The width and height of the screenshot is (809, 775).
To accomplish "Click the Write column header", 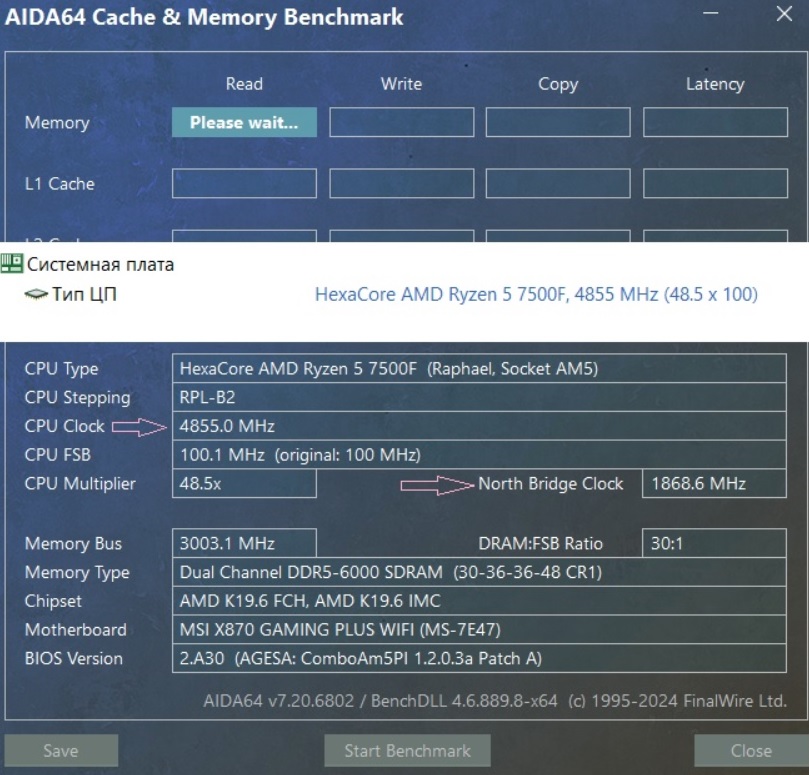I will coord(401,84).
